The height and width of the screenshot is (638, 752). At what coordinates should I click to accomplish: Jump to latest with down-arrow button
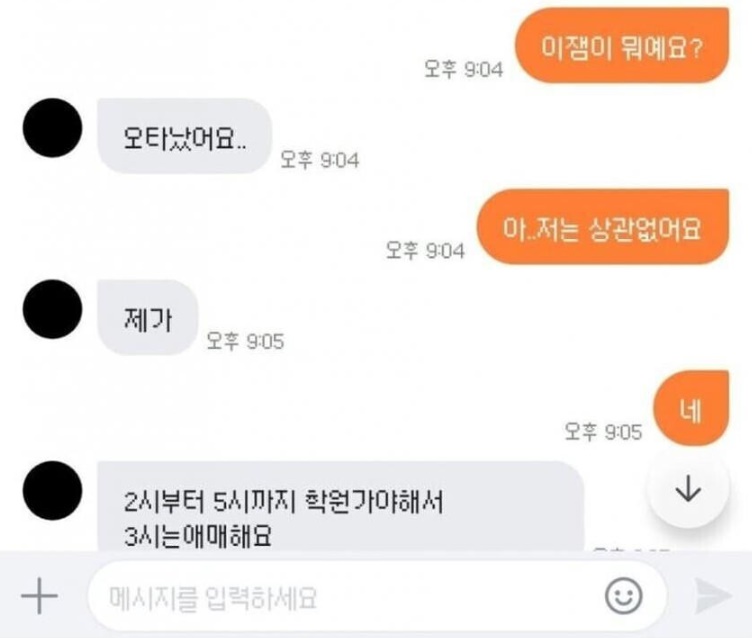688,489
